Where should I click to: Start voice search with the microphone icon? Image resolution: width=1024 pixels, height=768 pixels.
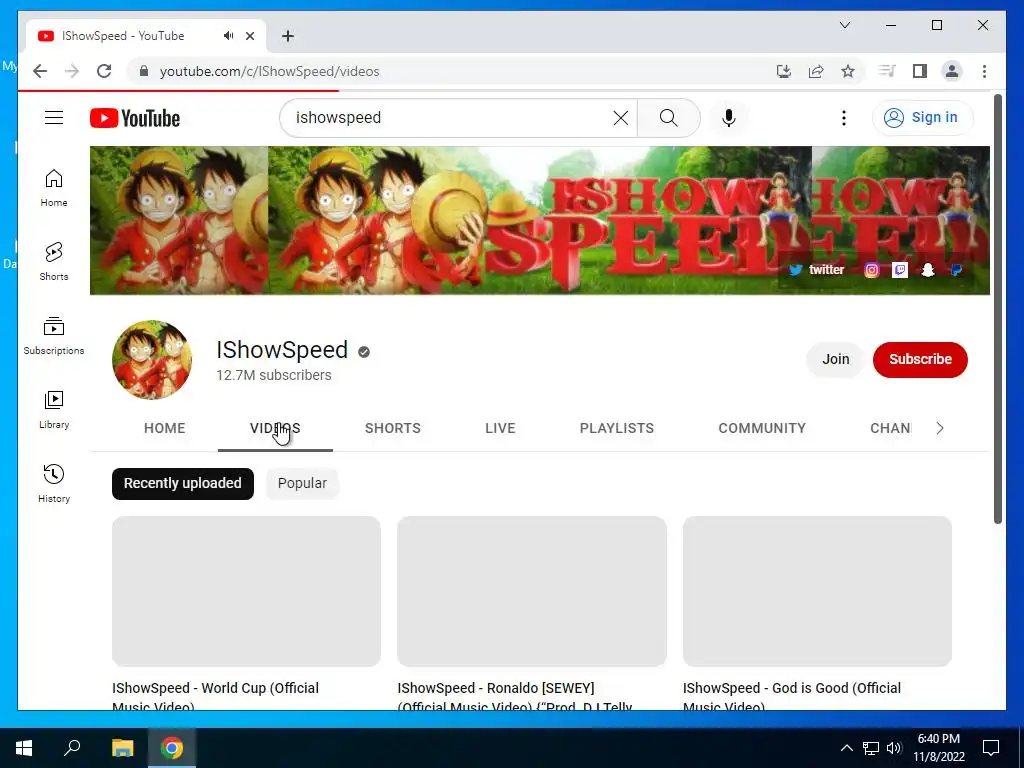[x=729, y=118]
